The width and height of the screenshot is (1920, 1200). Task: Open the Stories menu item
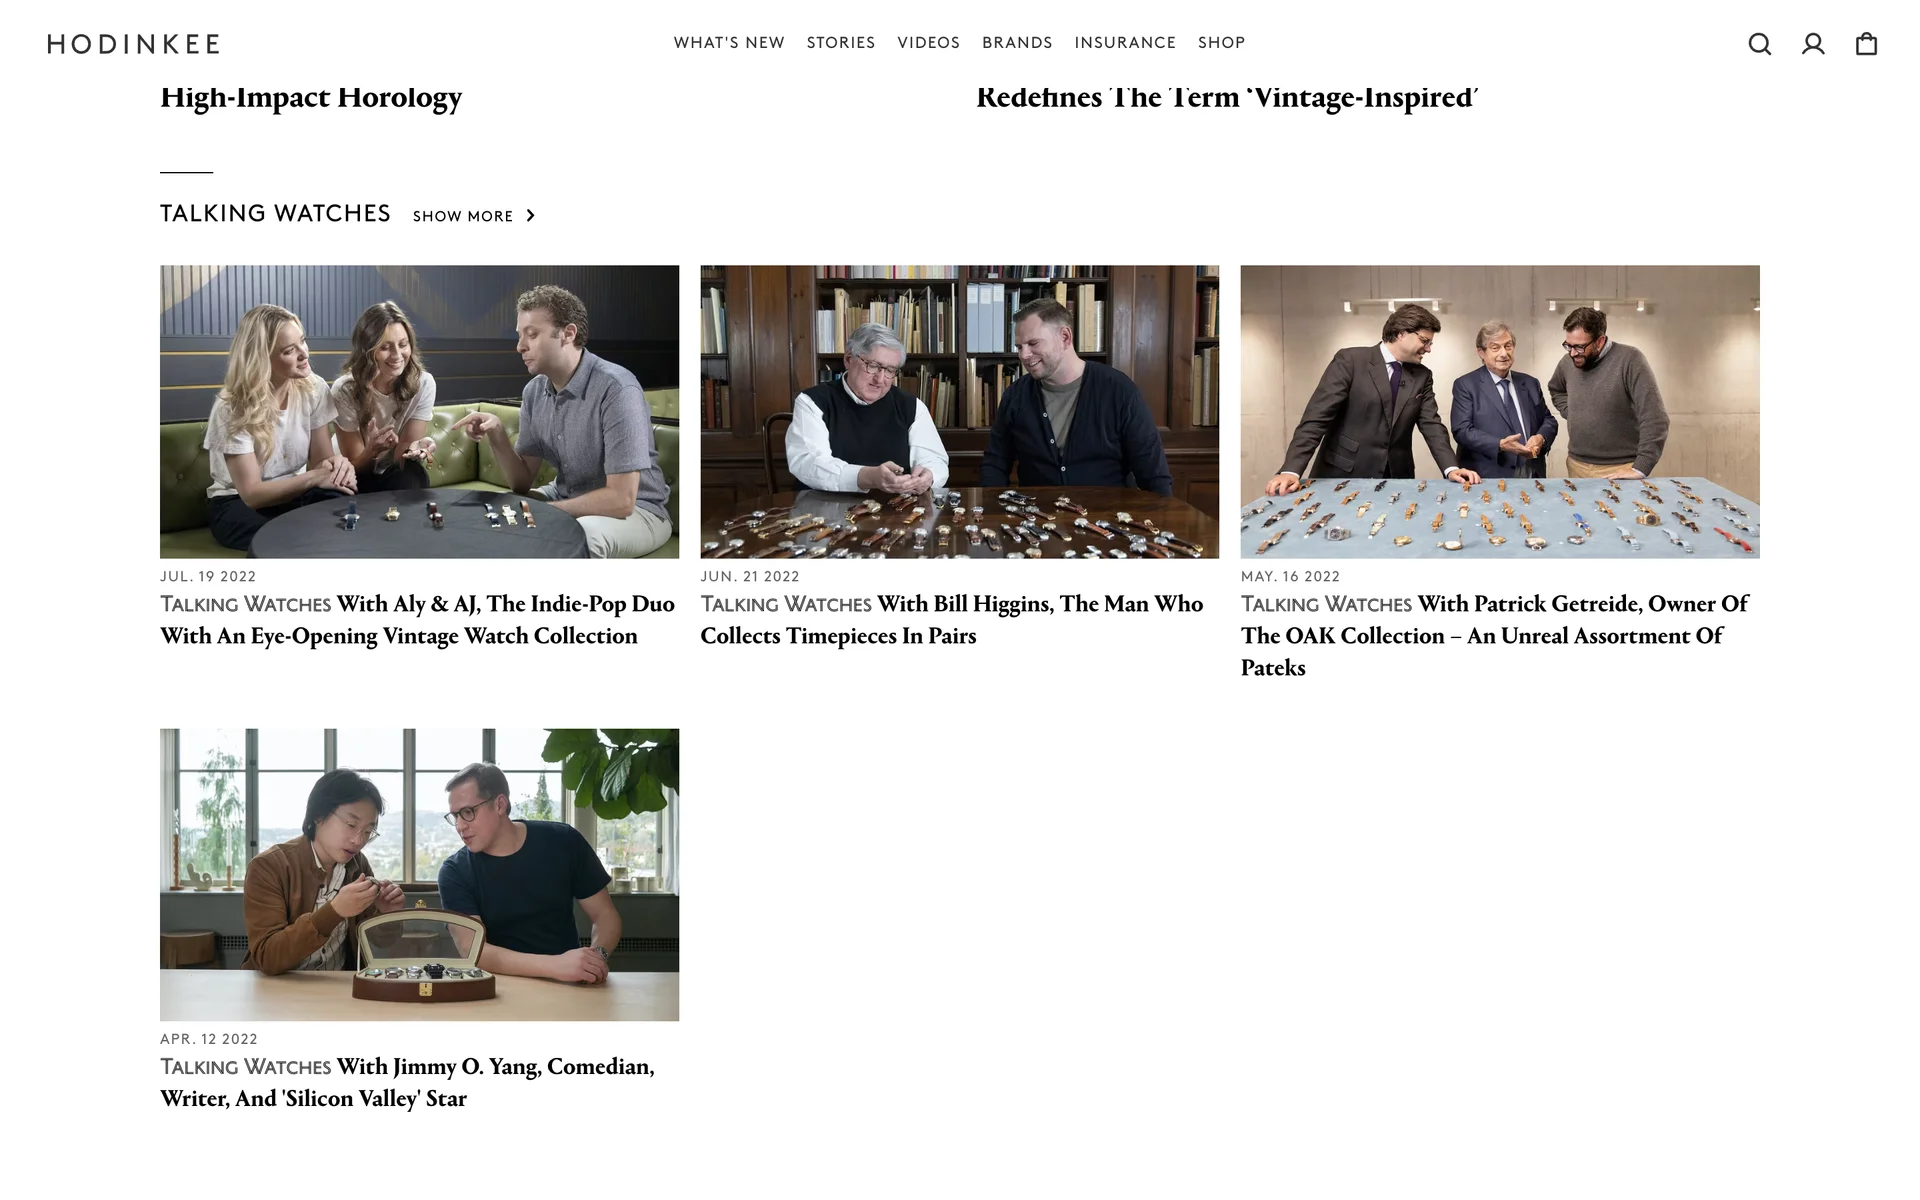click(x=841, y=43)
